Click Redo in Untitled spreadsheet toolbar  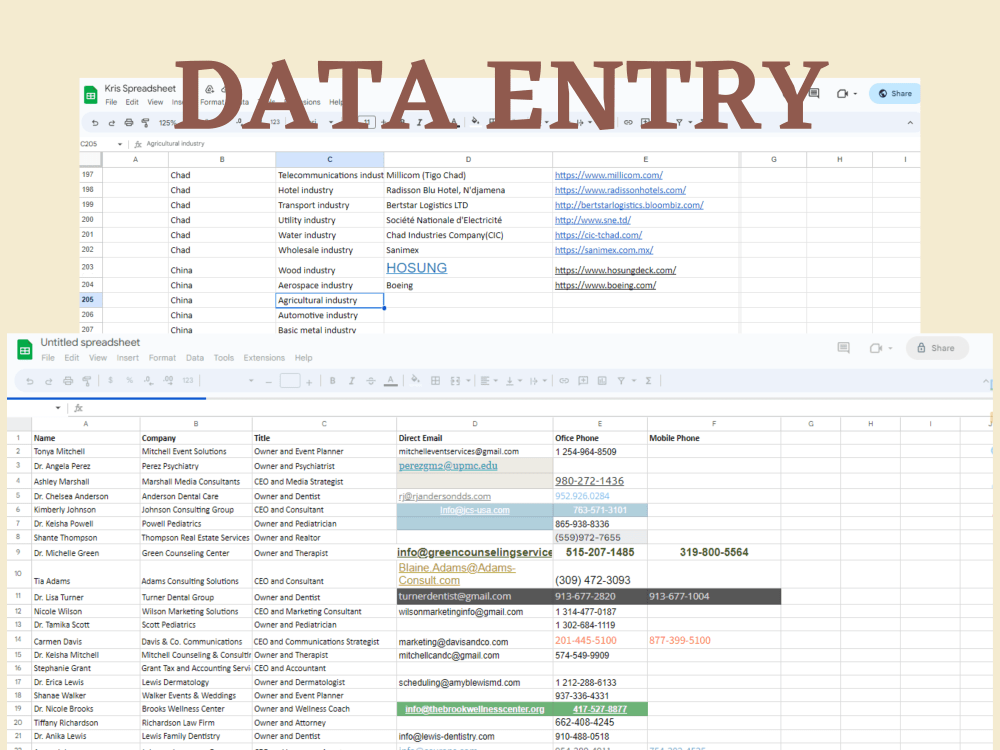[x=48, y=381]
